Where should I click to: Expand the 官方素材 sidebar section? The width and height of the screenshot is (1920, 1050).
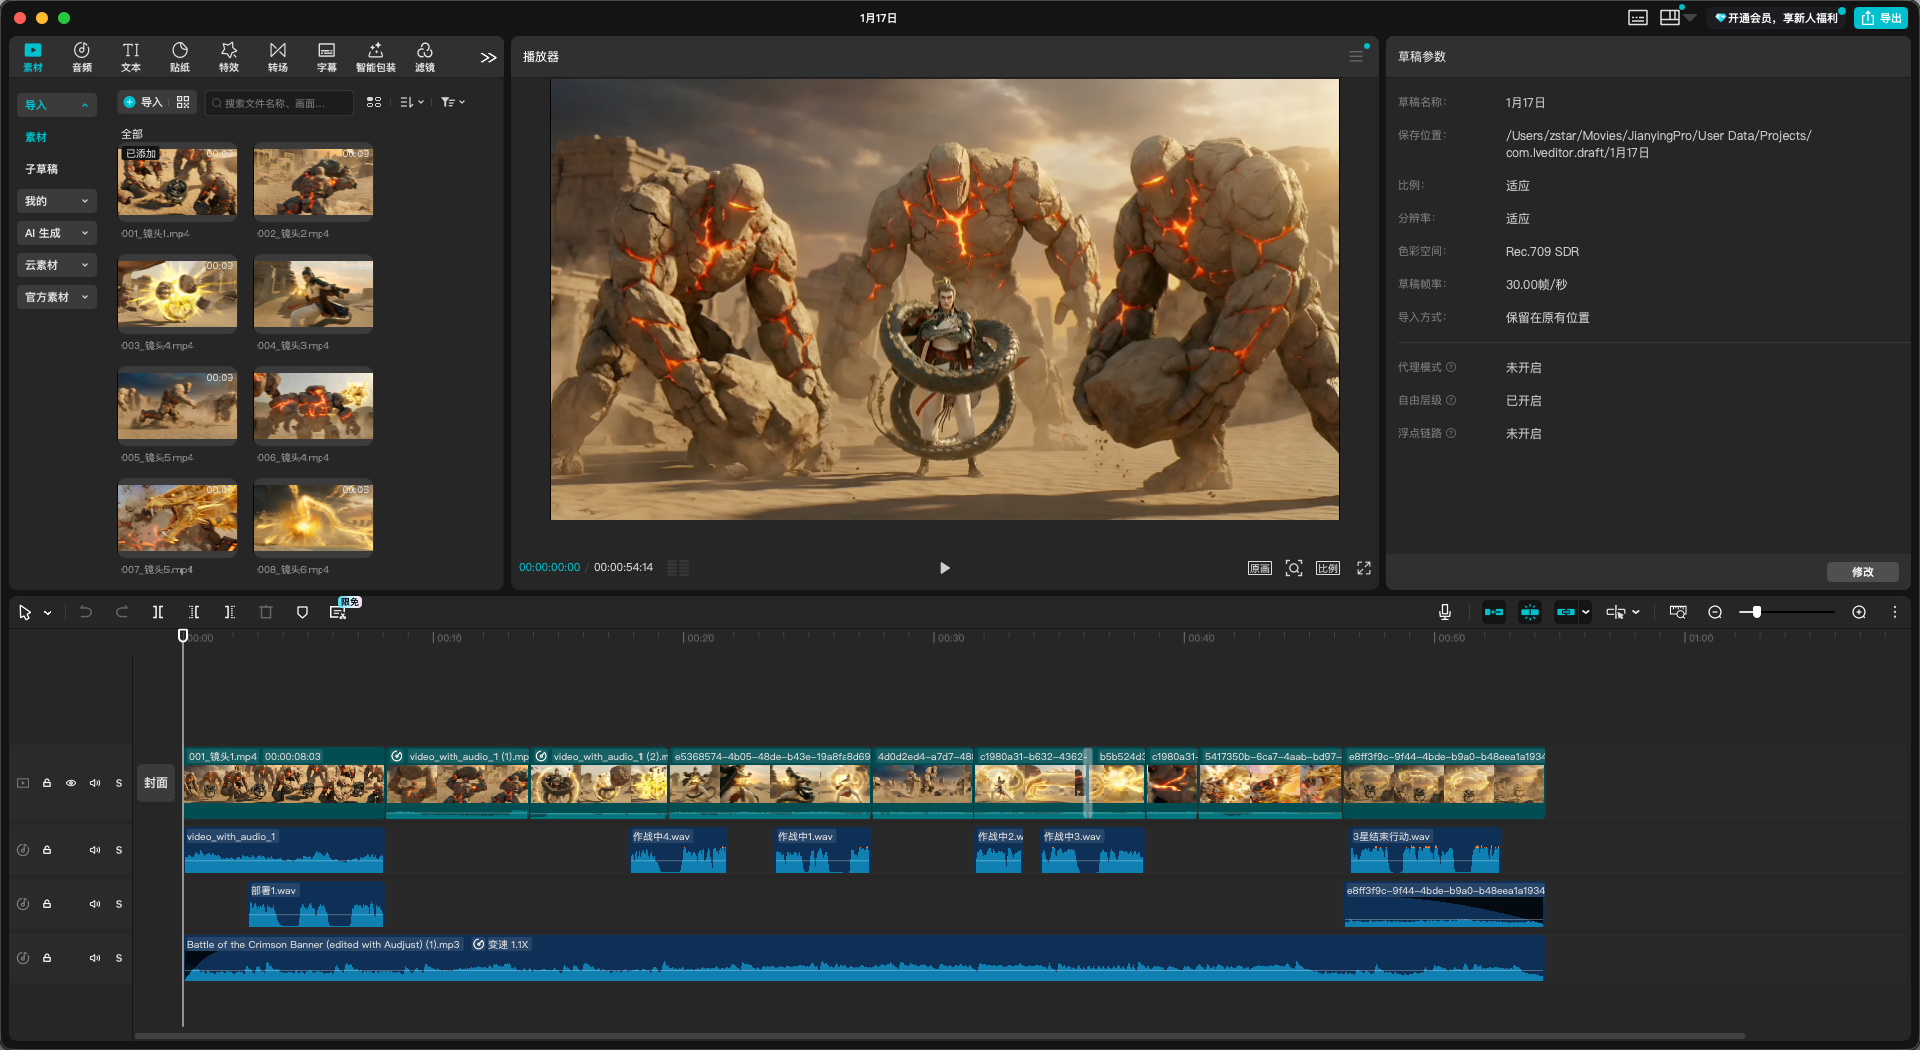coord(57,297)
